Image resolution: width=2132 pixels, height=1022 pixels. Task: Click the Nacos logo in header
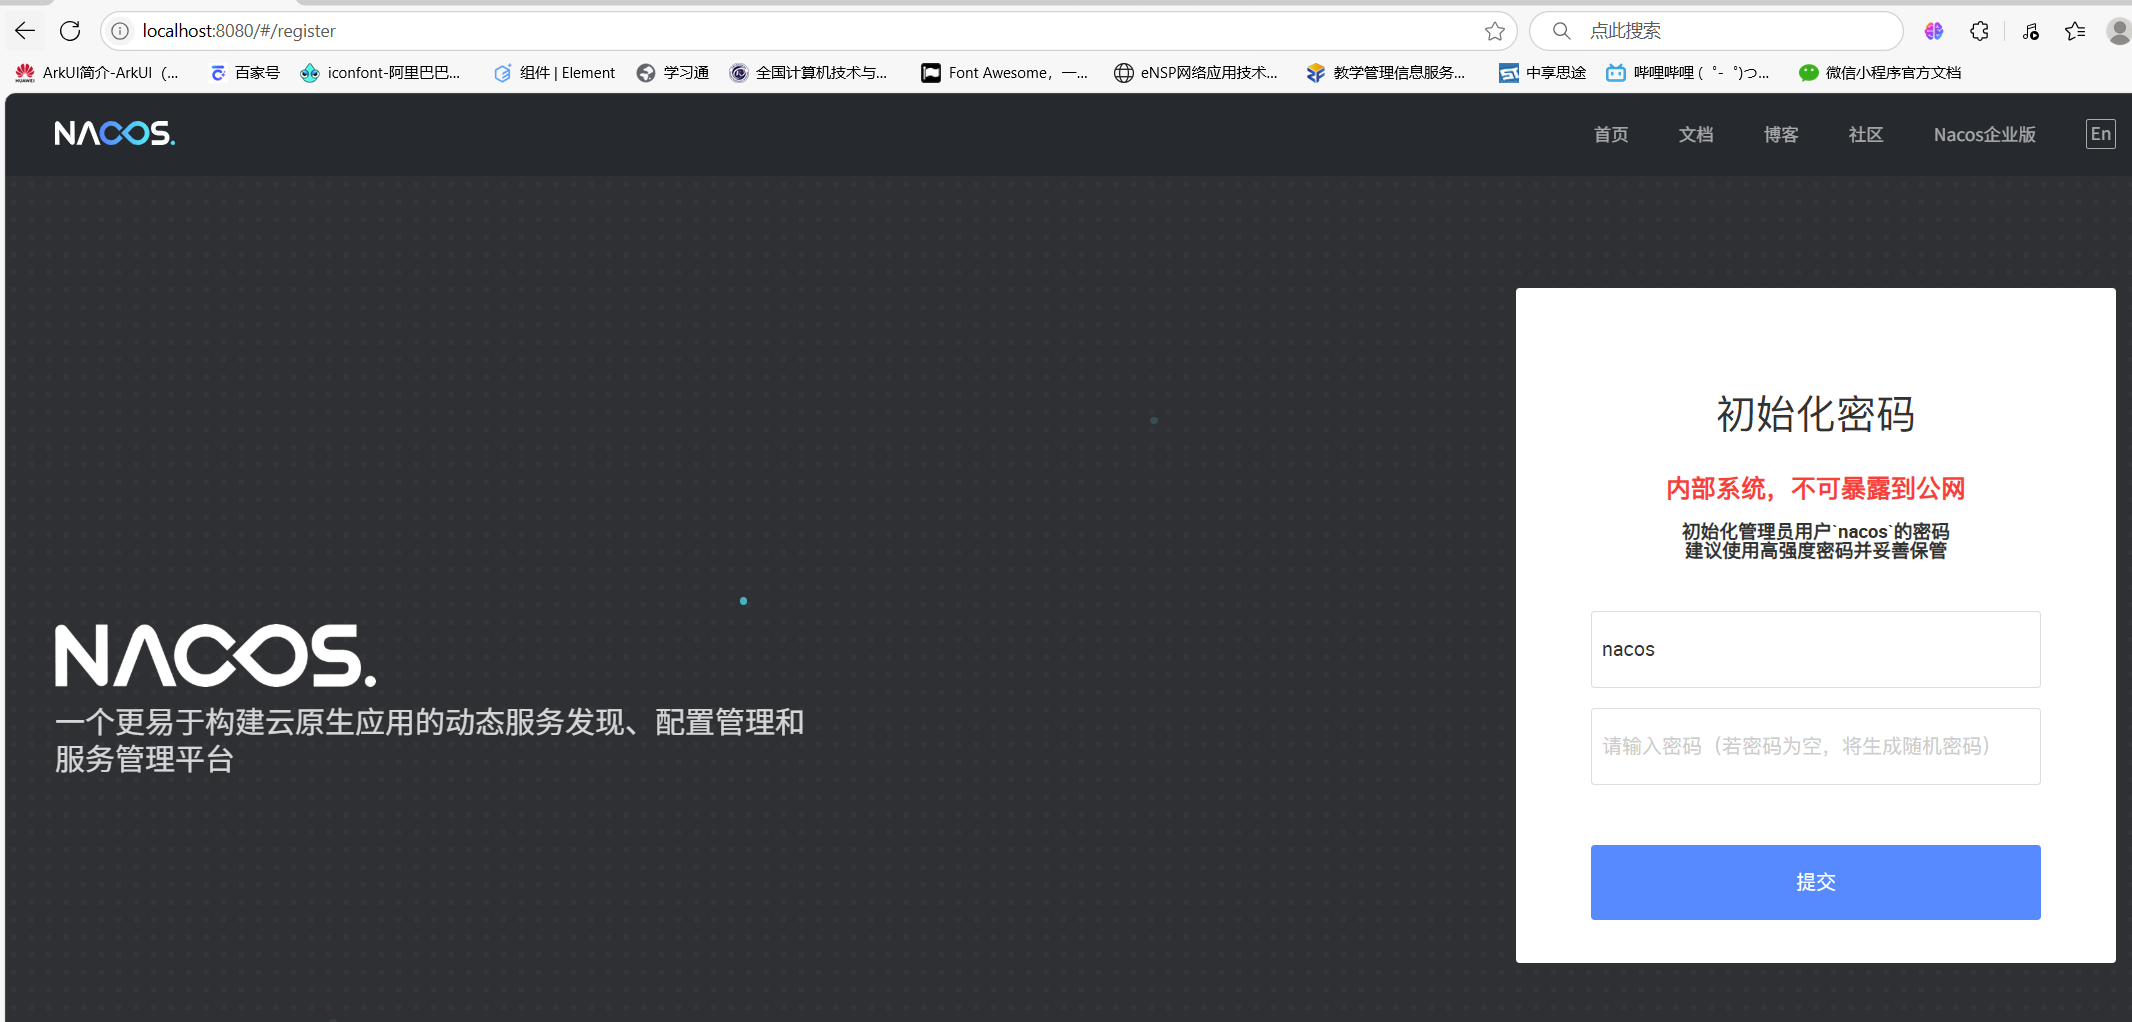click(x=115, y=134)
